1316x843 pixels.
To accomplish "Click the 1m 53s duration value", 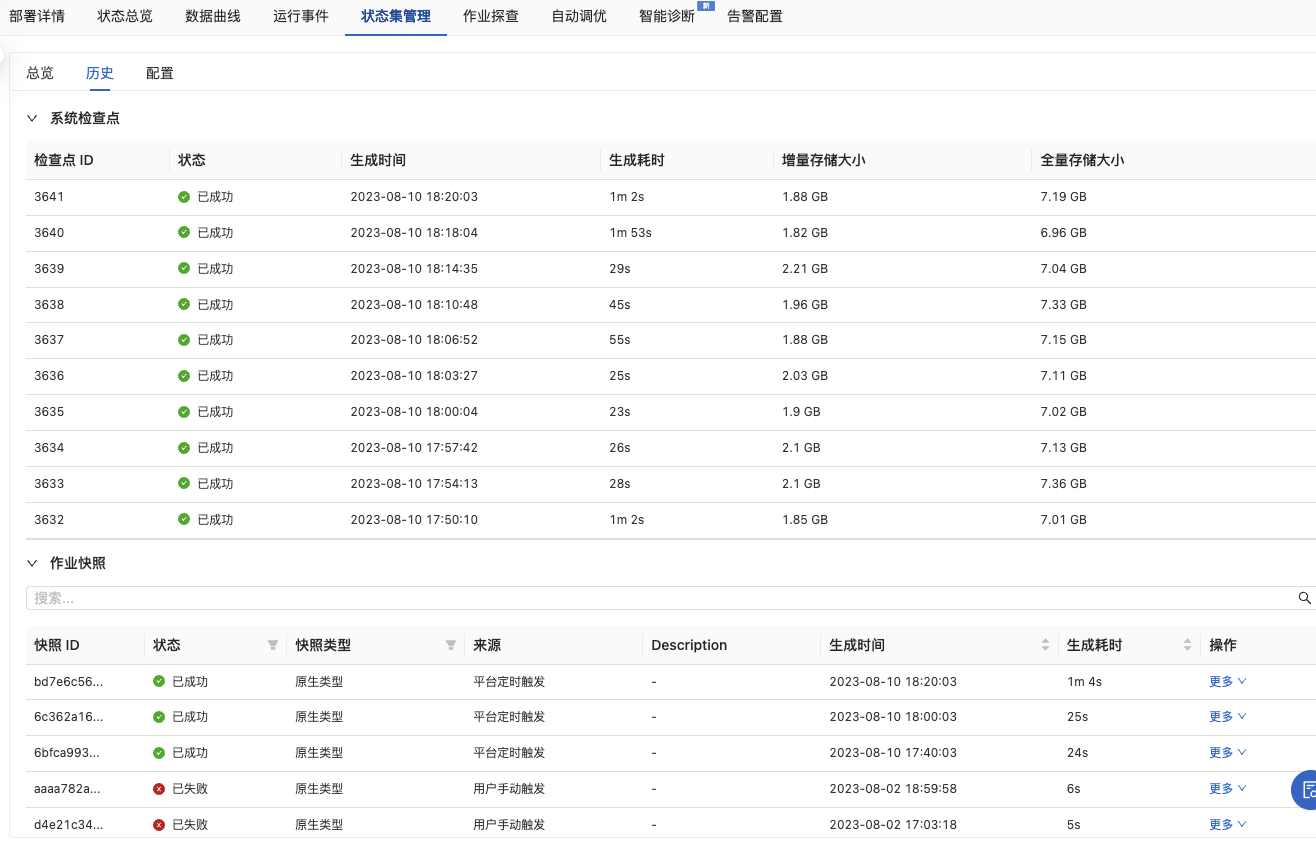I will click(630, 233).
